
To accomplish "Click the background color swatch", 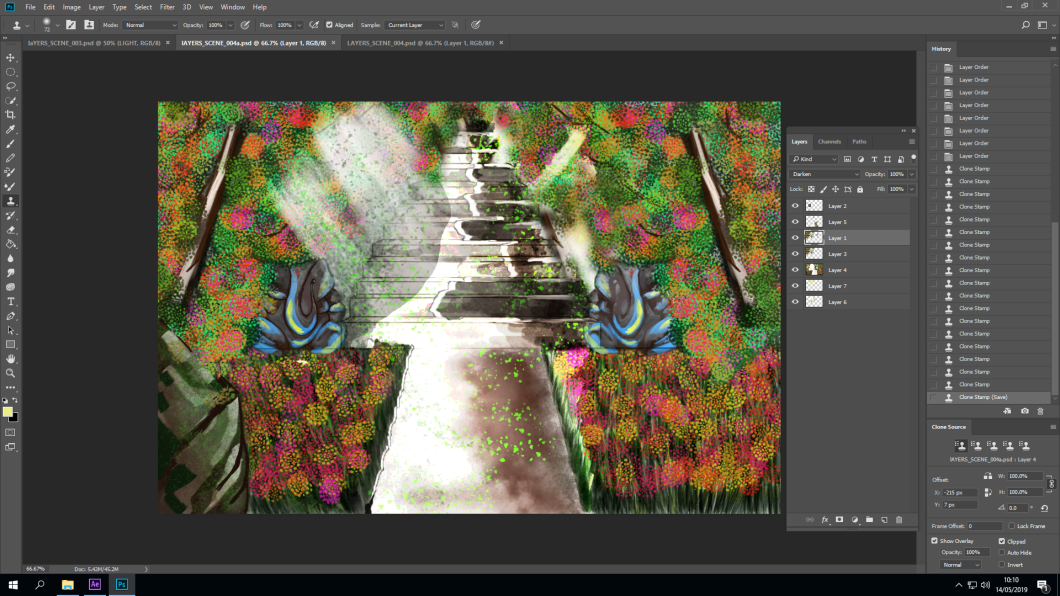I will [14, 418].
